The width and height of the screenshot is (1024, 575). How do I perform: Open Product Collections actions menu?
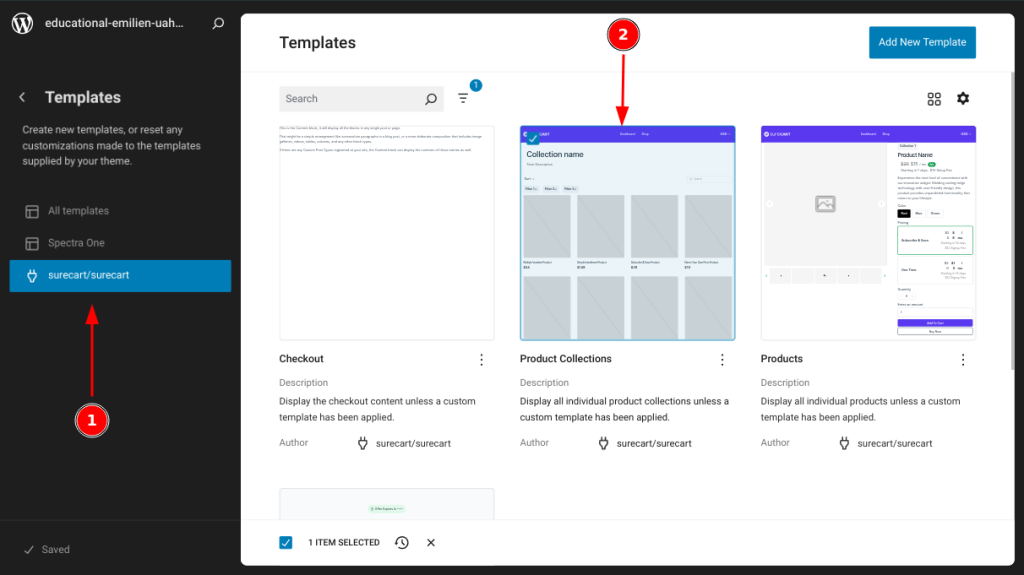[722, 359]
